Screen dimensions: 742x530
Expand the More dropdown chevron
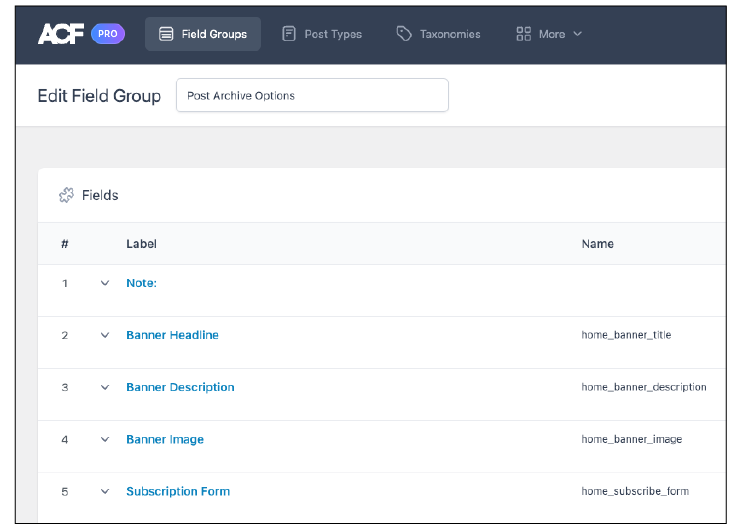click(577, 34)
